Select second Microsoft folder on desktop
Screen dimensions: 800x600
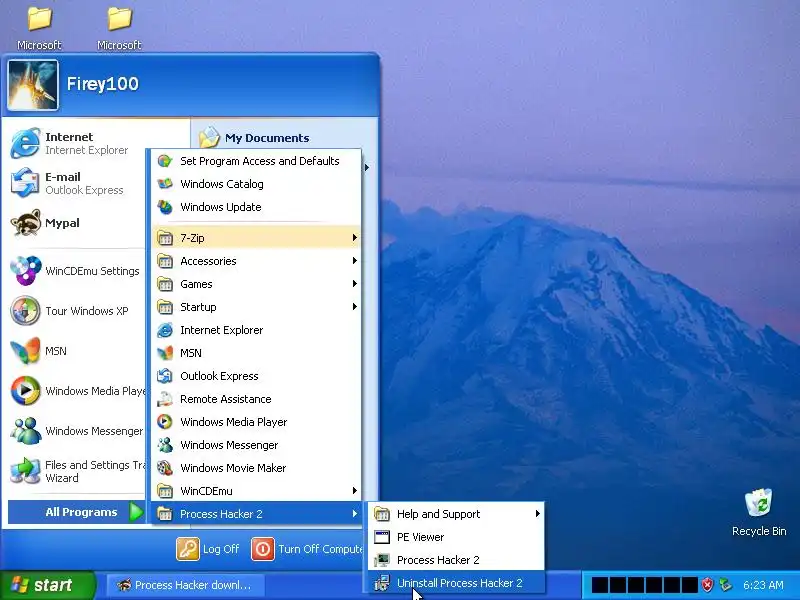[x=119, y=28]
